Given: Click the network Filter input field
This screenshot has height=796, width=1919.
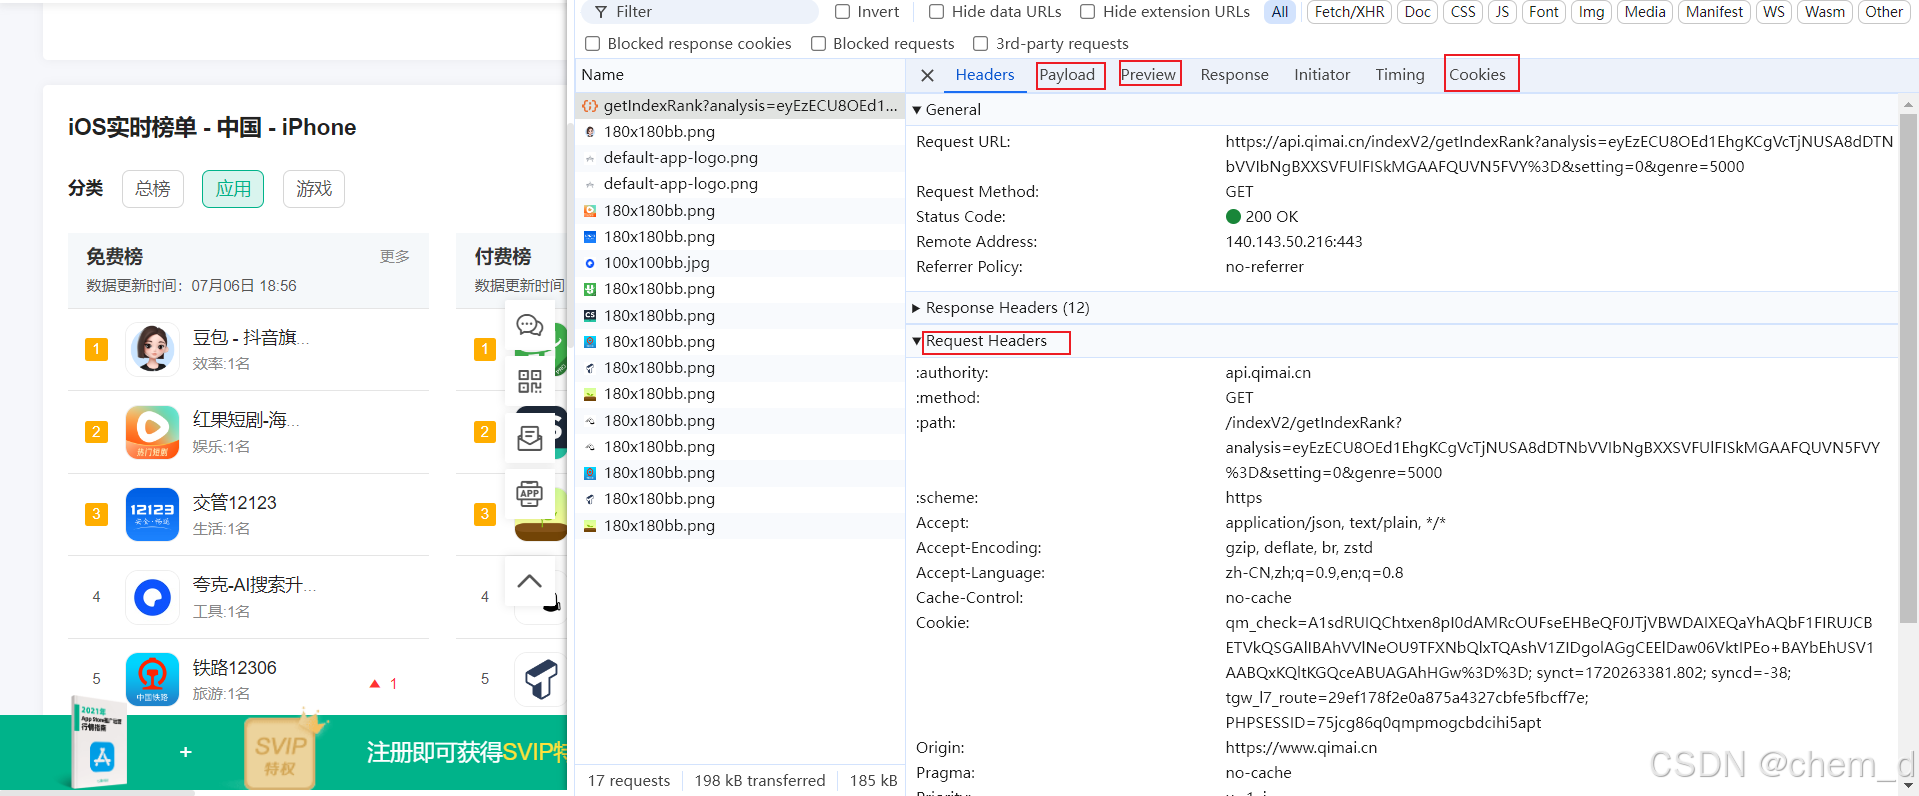Looking at the screenshot, I should 710,12.
